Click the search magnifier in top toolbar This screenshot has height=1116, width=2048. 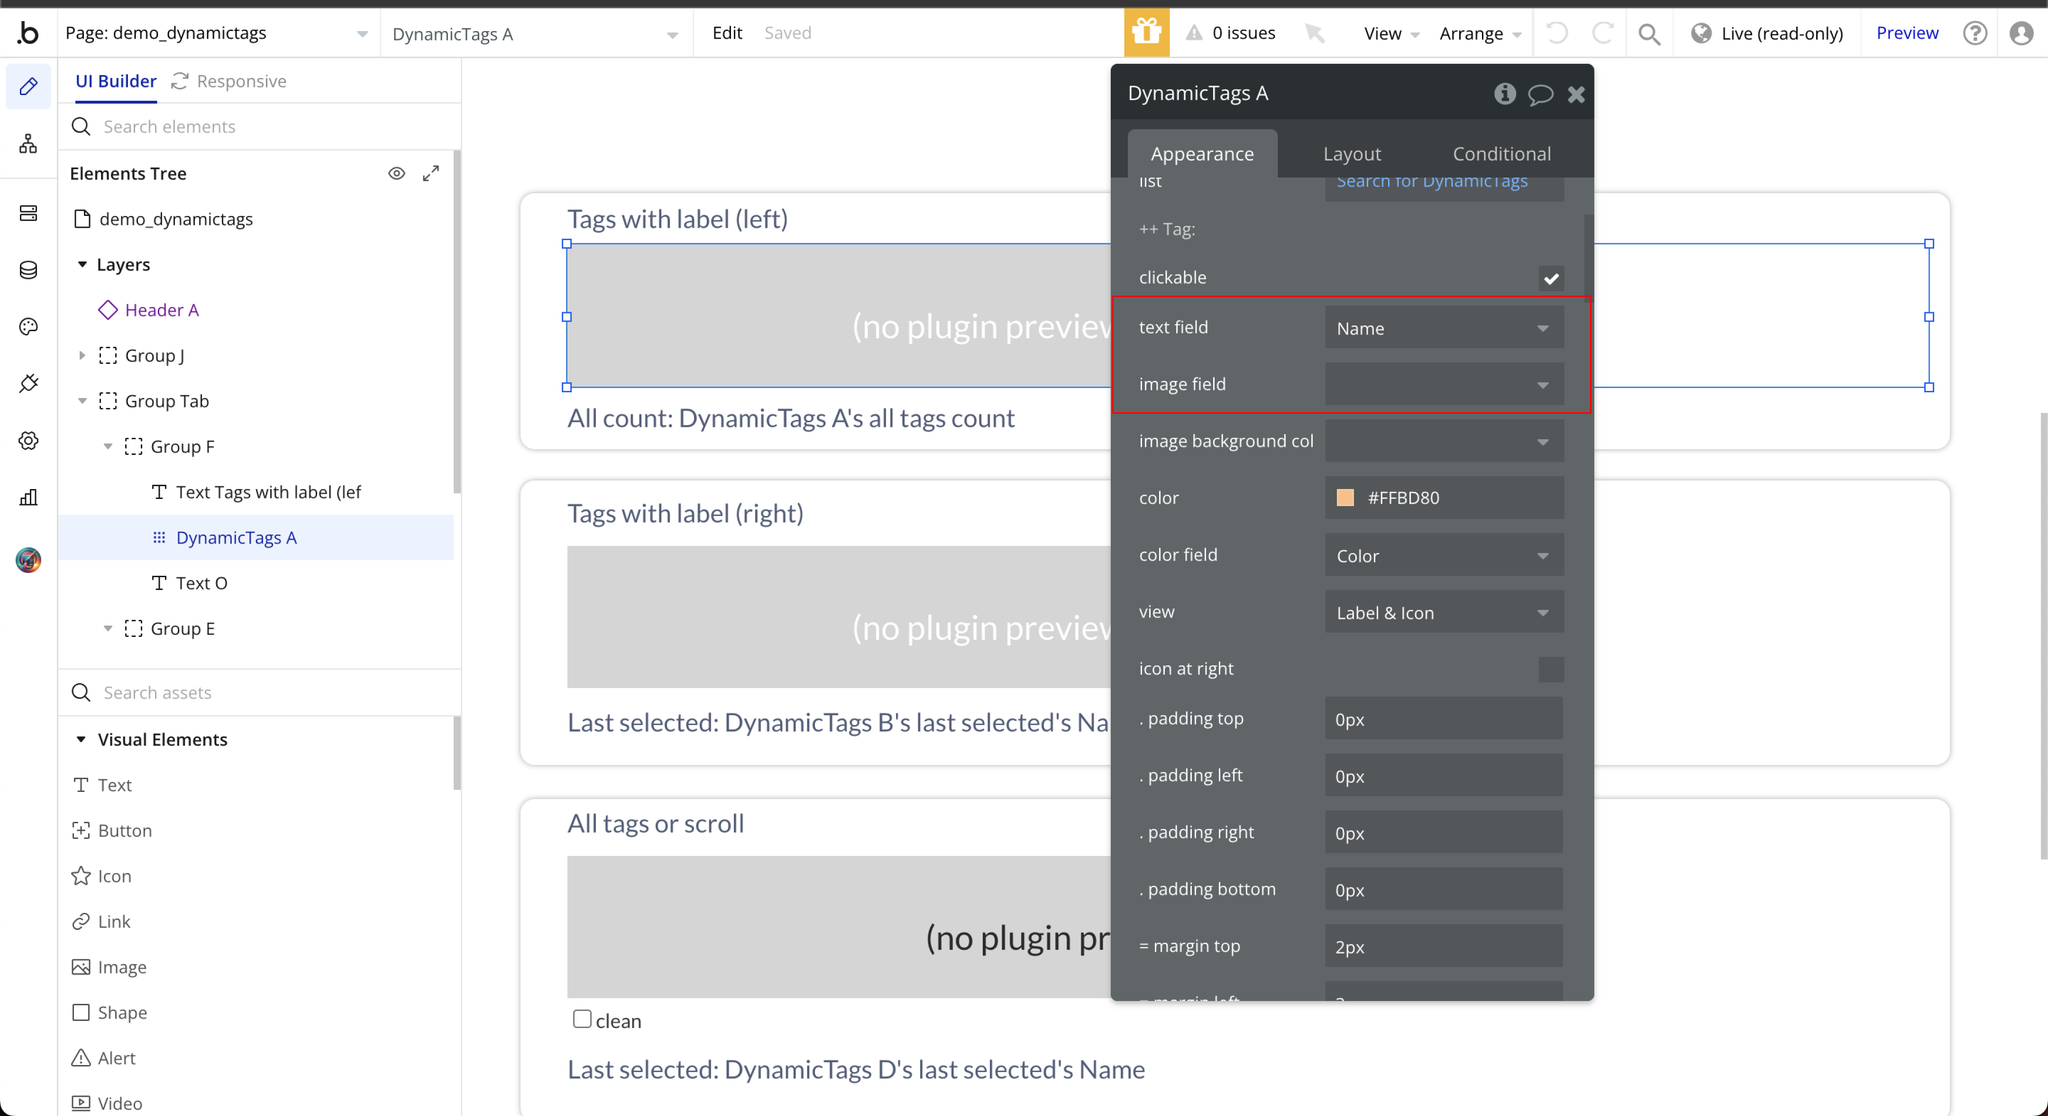[x=1649, y=34]
